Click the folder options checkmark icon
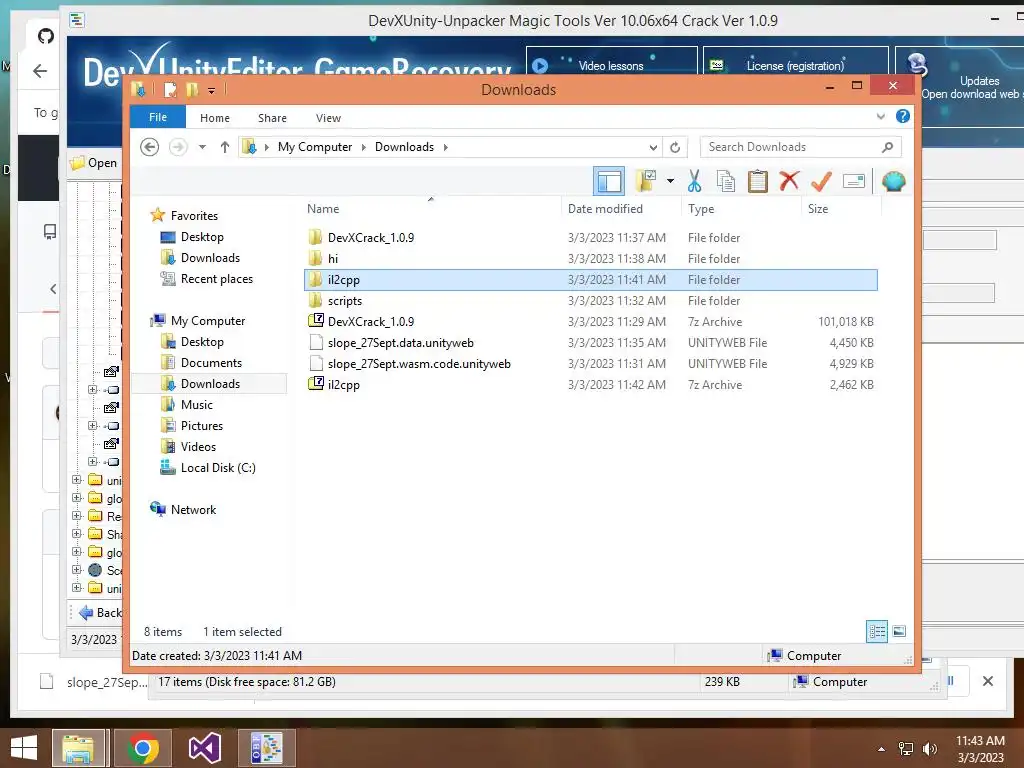Viewport: 1024px width, 768px height. (646, 181)
